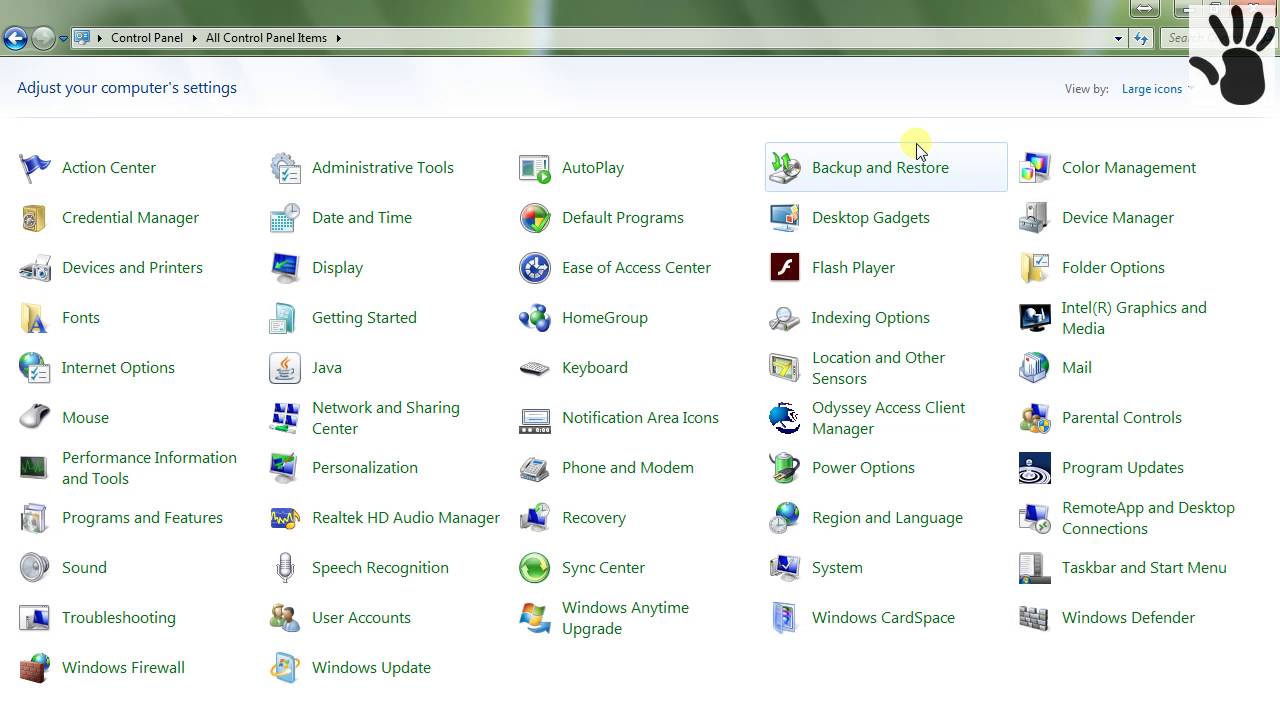Open the User Accounts link
The width and height of the screenshot is (1280, 720).
coord(361,618)
